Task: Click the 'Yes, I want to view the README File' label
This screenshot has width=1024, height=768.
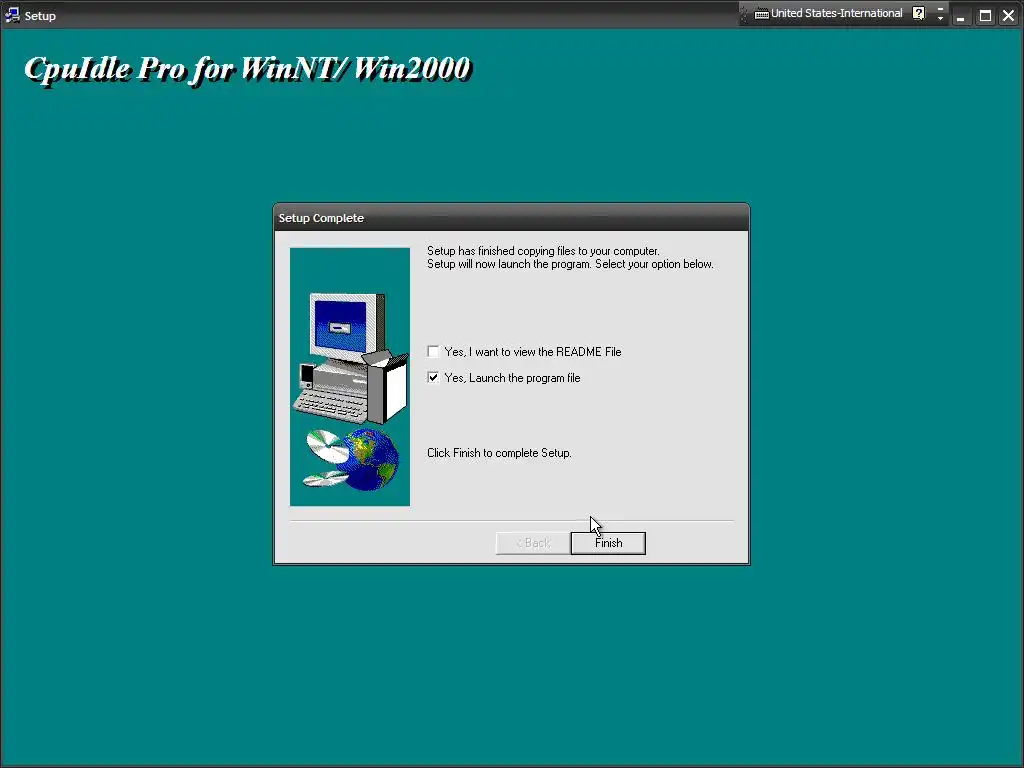Action: tap(533, 352)
